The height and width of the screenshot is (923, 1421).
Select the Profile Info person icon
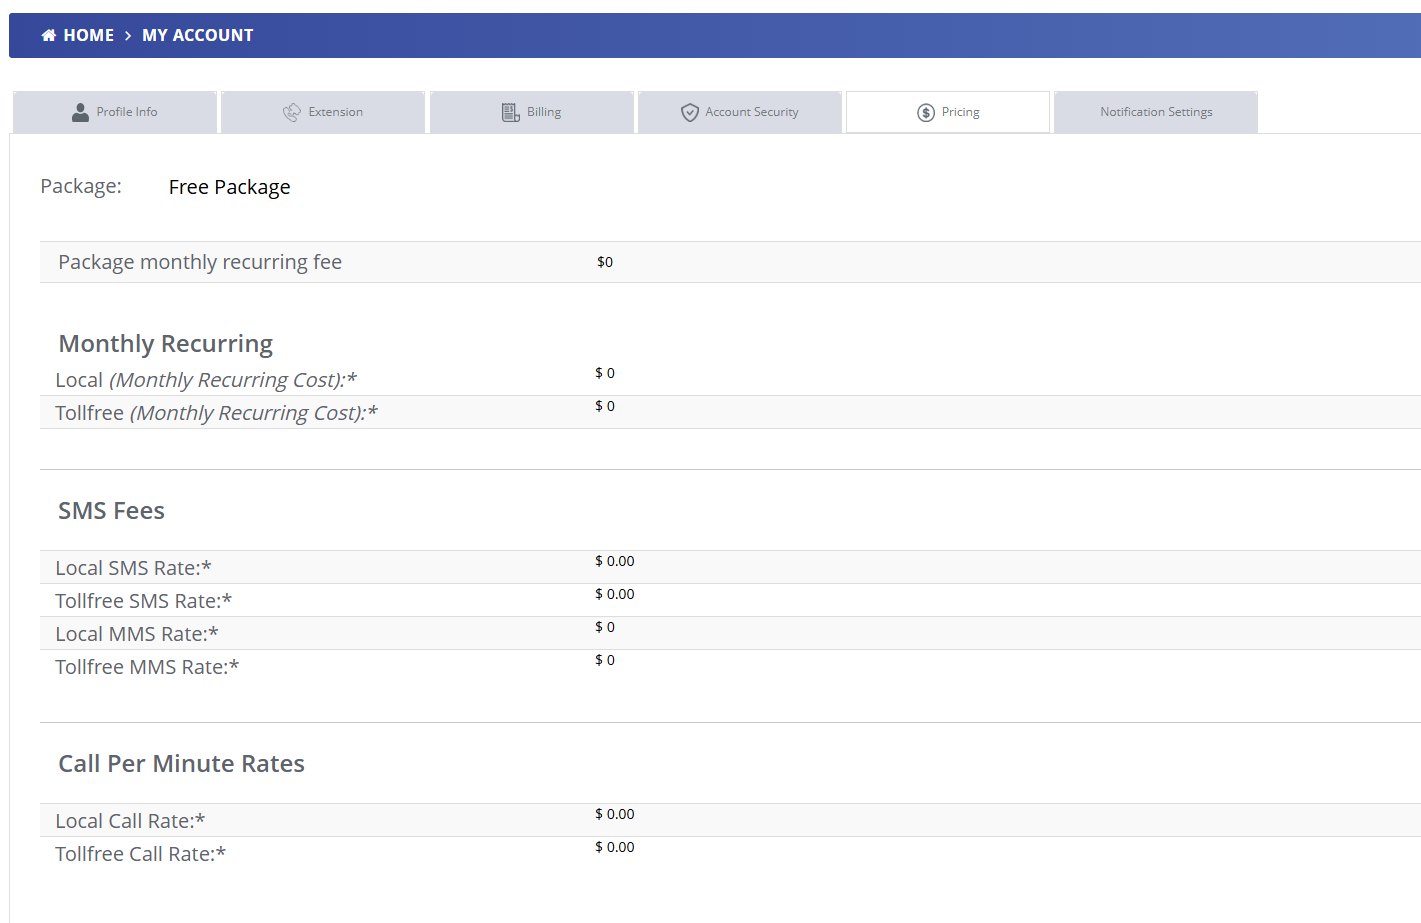coord(79,111)
